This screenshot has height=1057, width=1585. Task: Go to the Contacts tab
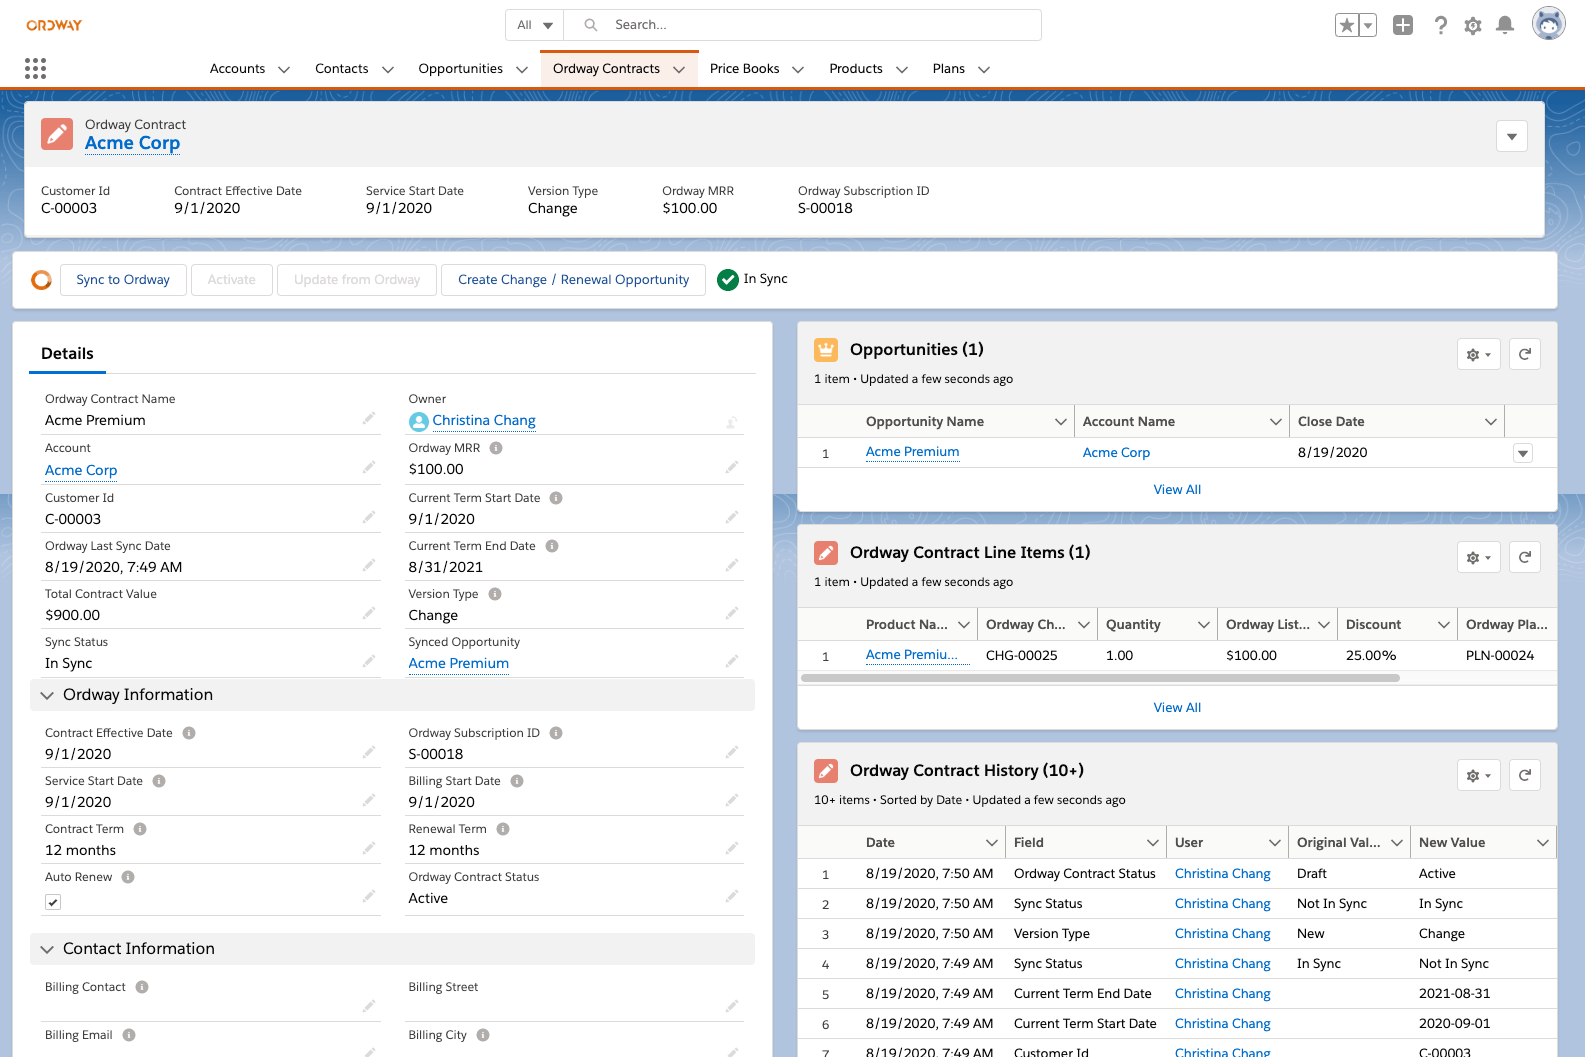[x=341, y=69]
